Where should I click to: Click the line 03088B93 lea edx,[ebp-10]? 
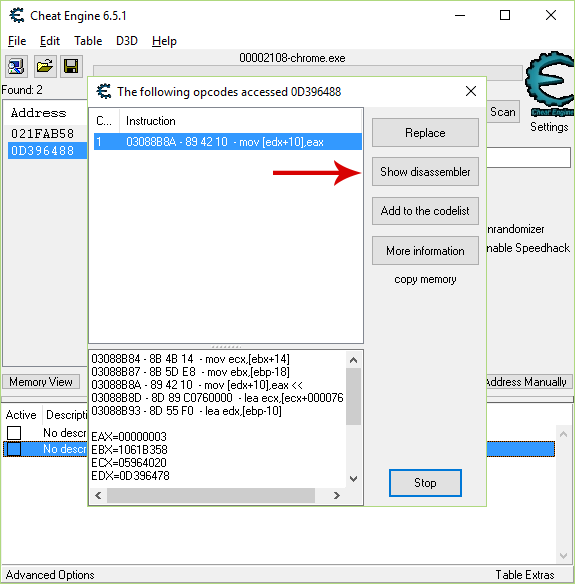[186, 411]
